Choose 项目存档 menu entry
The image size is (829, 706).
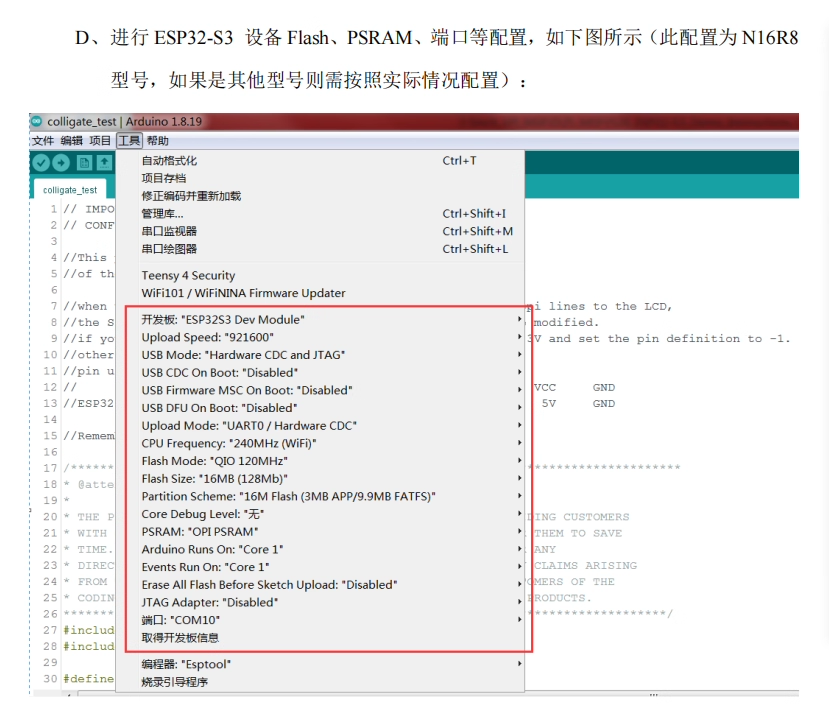tap(320, 178)
